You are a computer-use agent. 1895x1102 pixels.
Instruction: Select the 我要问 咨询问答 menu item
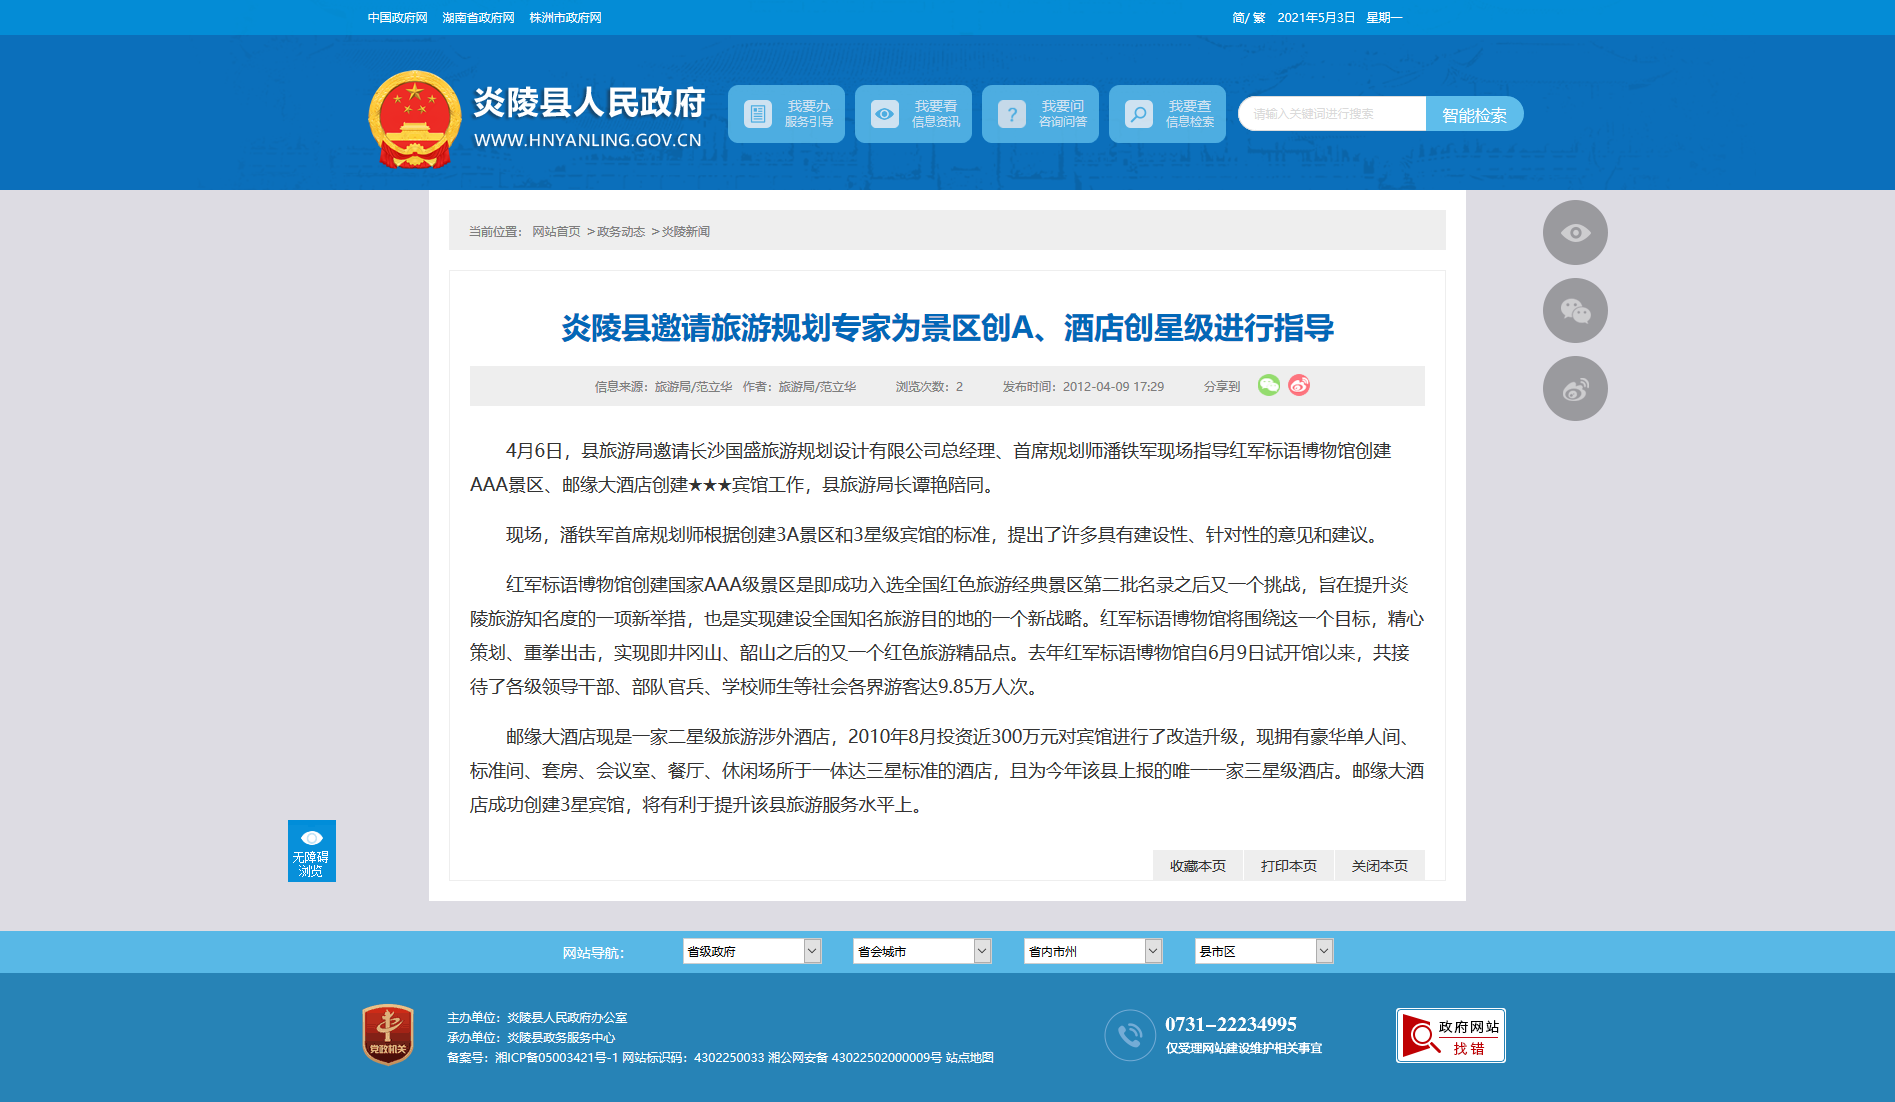coord(1040,114)
